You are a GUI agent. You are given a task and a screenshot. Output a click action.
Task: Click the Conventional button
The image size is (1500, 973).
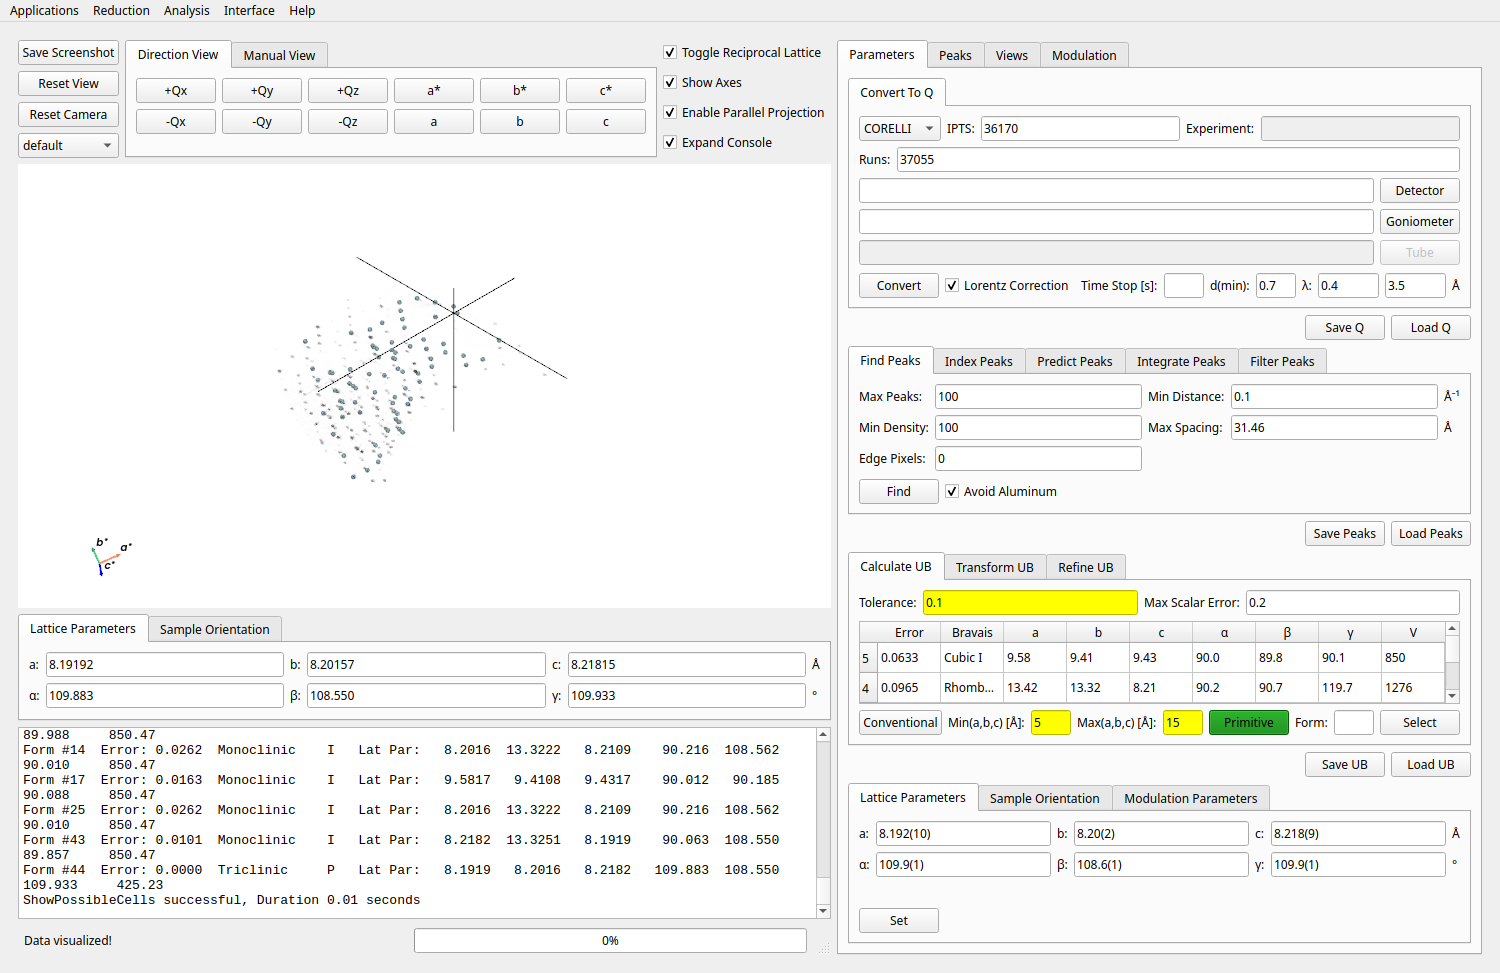coord(900,722)
